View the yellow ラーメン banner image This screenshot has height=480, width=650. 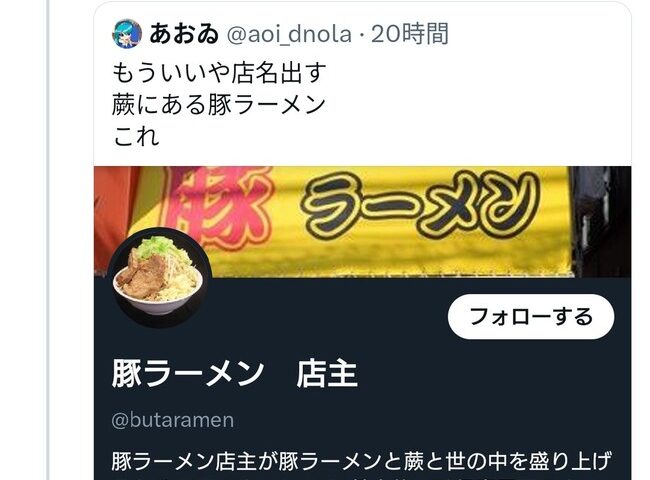pyautogui.click(x=363, y=222)
